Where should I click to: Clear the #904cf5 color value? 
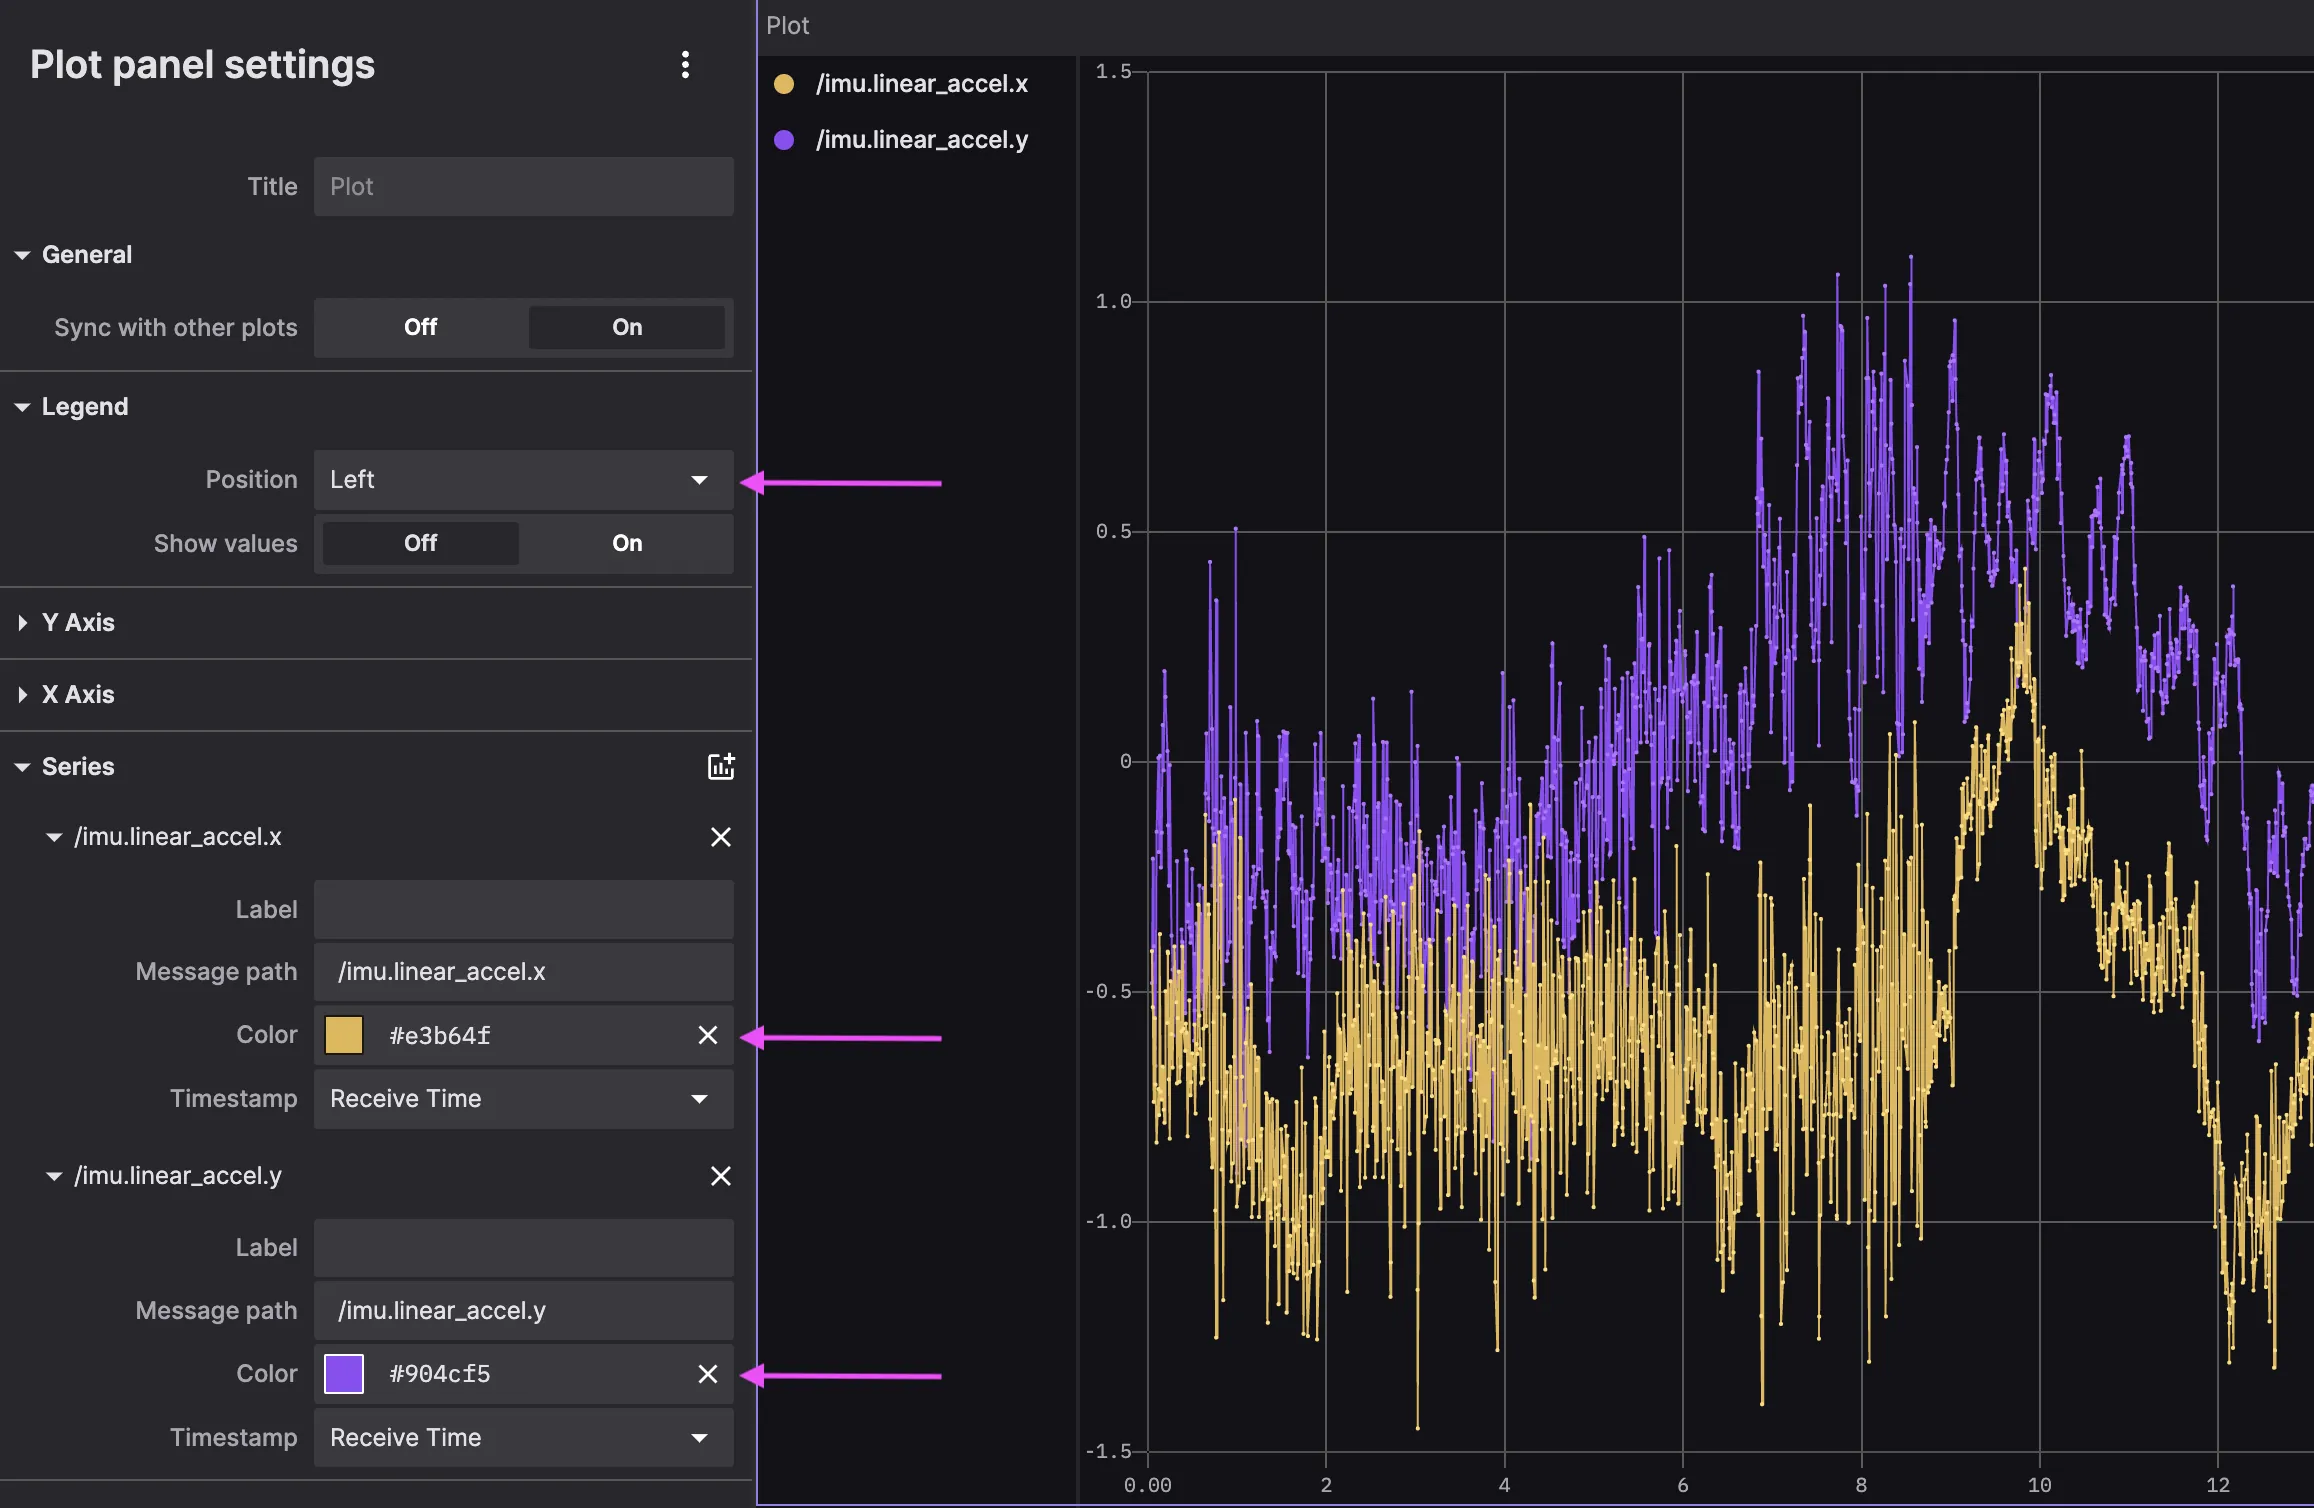pos(707,1374)
